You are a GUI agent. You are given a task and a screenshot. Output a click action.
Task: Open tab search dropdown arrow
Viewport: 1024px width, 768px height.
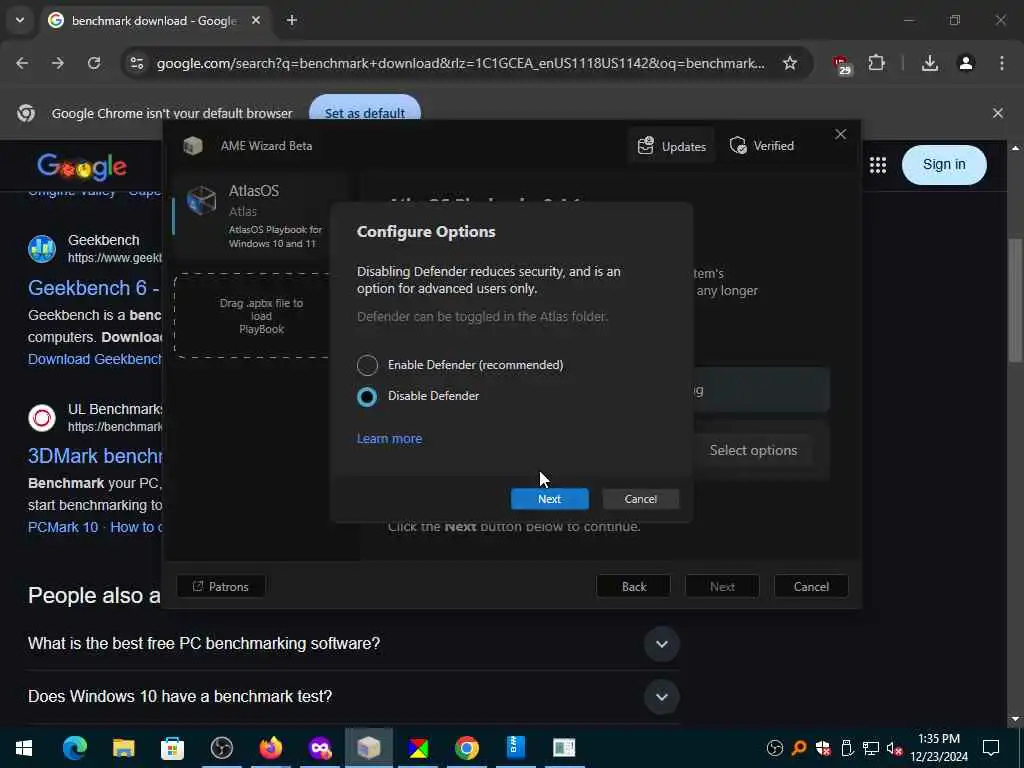coord(20,20)
